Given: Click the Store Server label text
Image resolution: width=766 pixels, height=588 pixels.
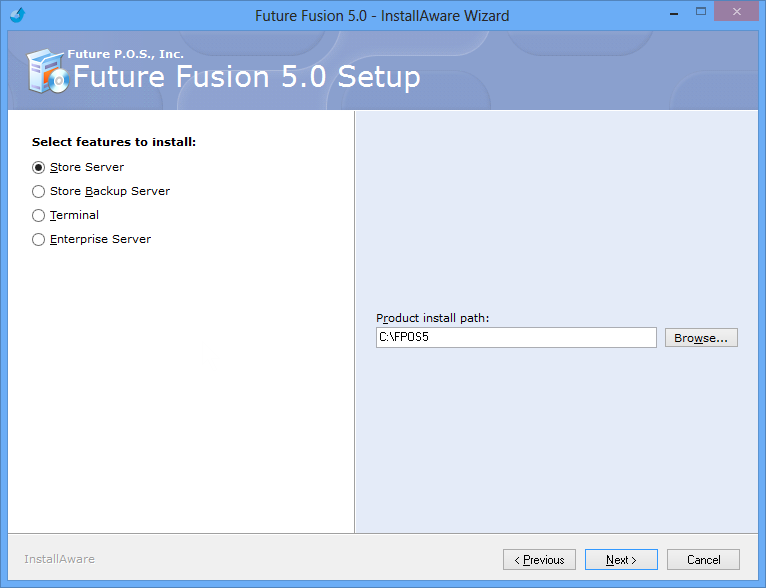Looking at the screenshot, I should pos(87,167).
